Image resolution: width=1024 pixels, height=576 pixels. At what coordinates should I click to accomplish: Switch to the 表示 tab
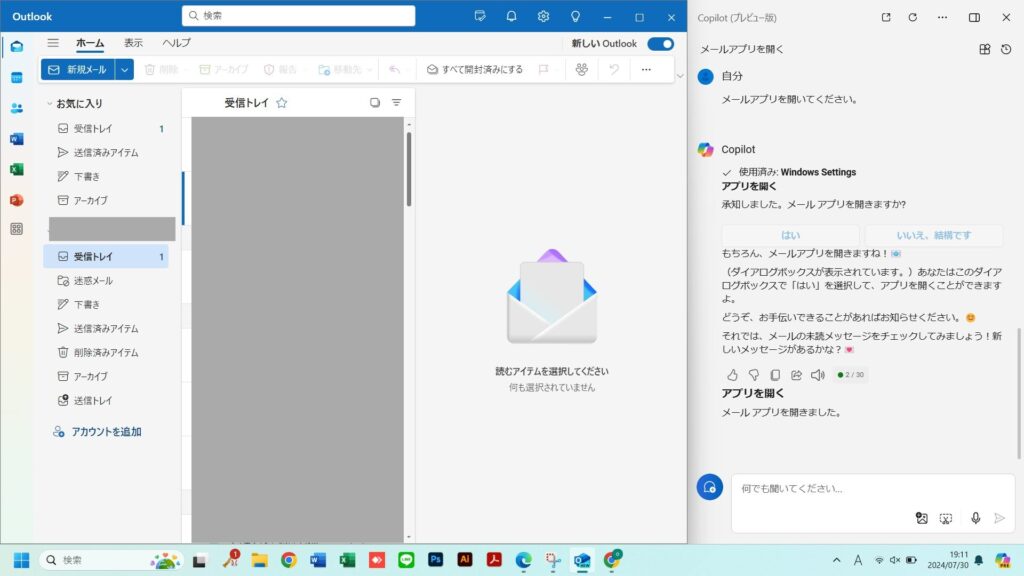133,43
